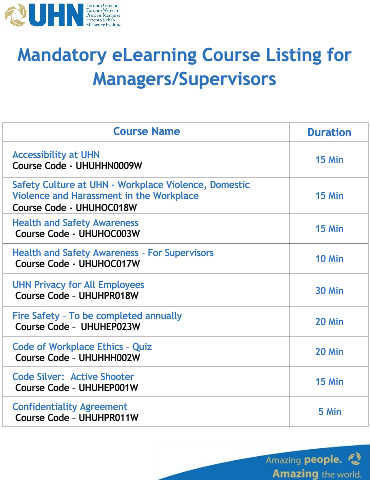Viewport: 370px width, 480px height.
Task: Open the Confidentiality Agreement course link
Action: [70, 407]
